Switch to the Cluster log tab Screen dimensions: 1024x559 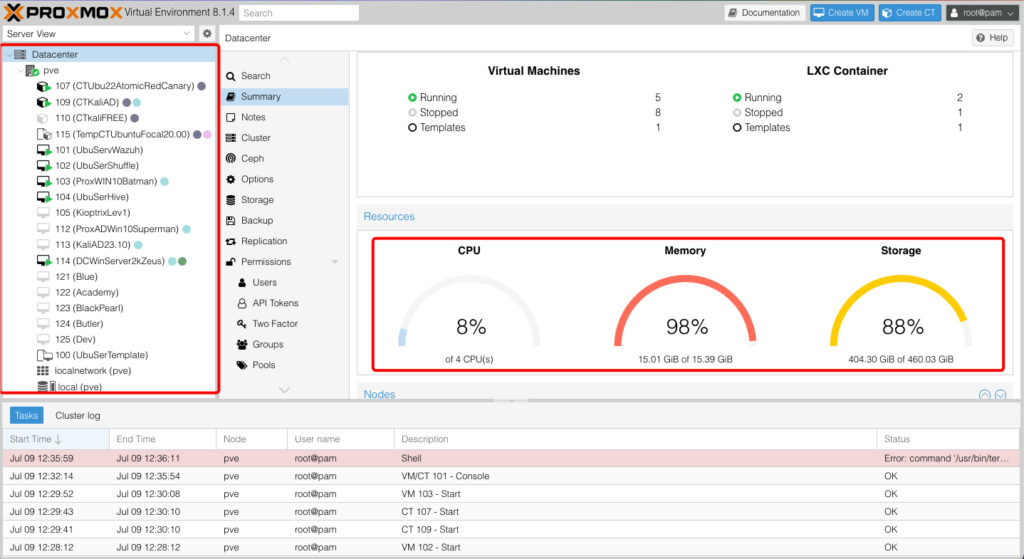pyautogui.click(x=78, y=415)
